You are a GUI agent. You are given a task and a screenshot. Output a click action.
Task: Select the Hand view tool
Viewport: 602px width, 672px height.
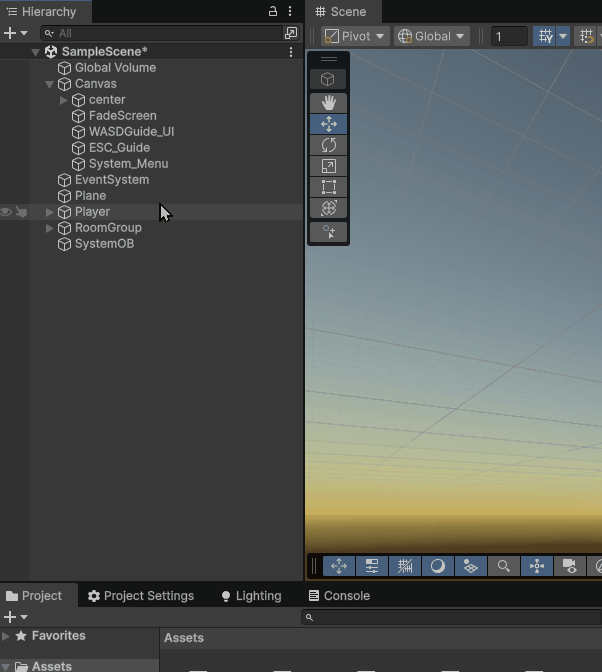(329, 103)
